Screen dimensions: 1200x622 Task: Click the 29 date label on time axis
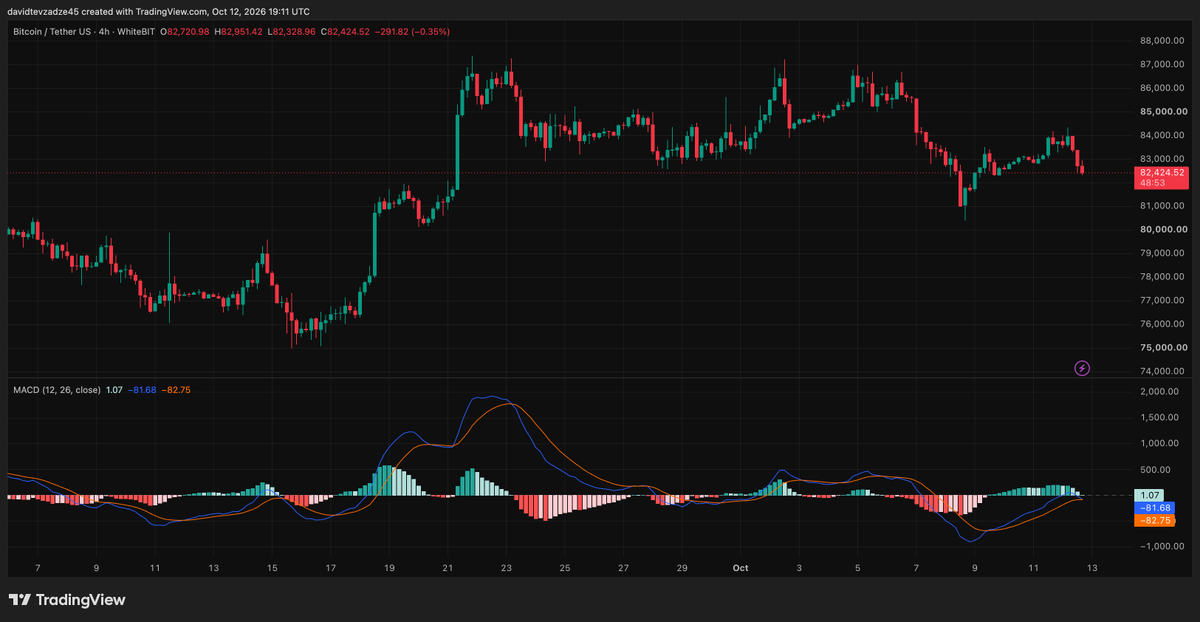[x=682, y=568]
